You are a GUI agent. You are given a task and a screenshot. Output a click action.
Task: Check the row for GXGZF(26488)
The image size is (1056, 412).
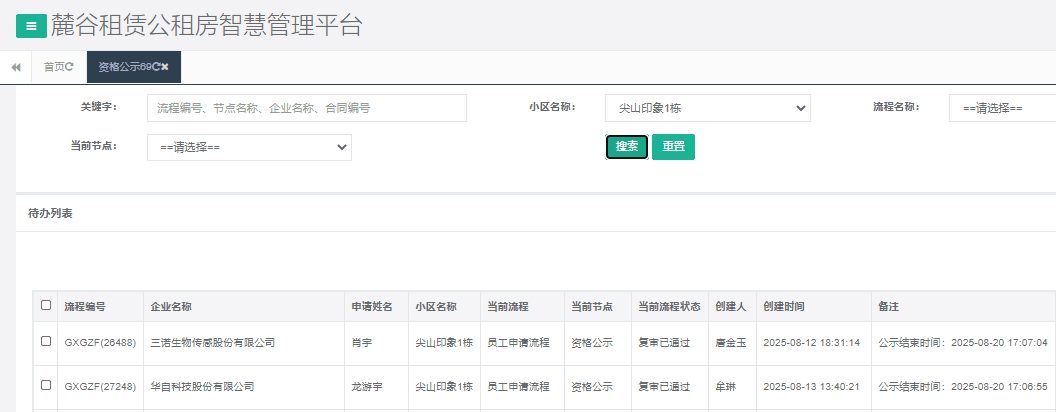click(x=46, y=342)
